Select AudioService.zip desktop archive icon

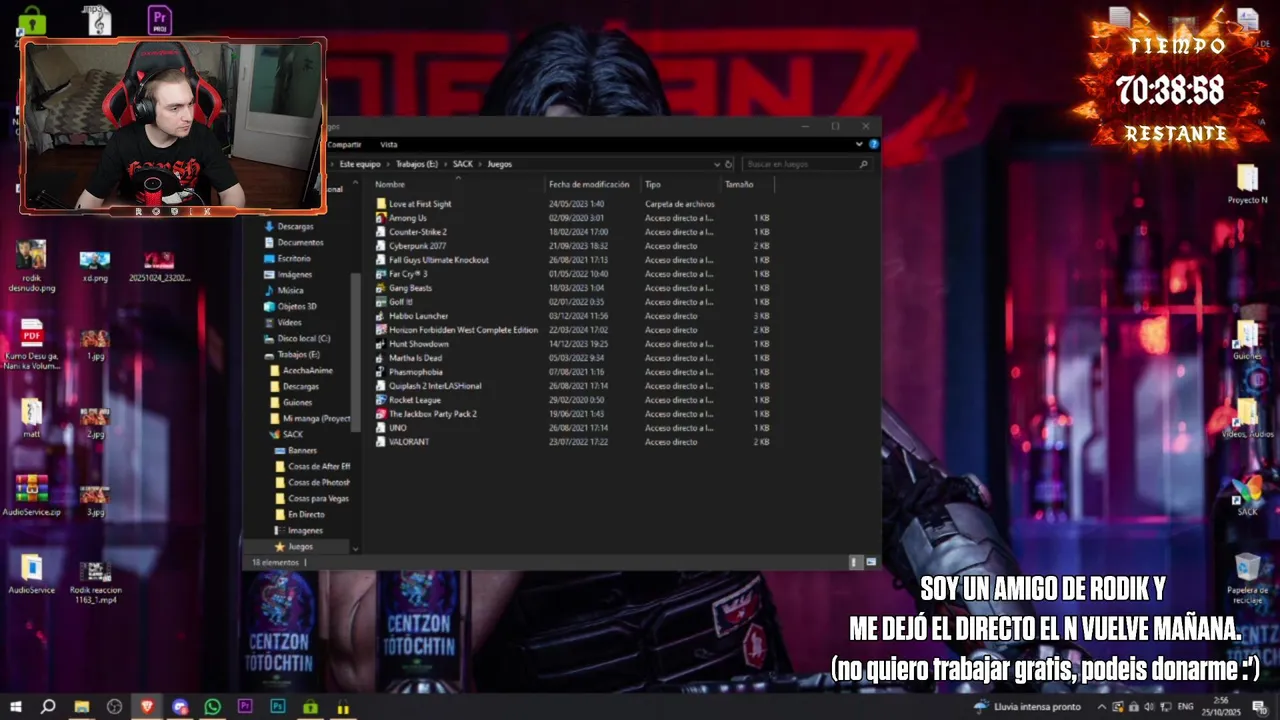click(x=32, y=488)
